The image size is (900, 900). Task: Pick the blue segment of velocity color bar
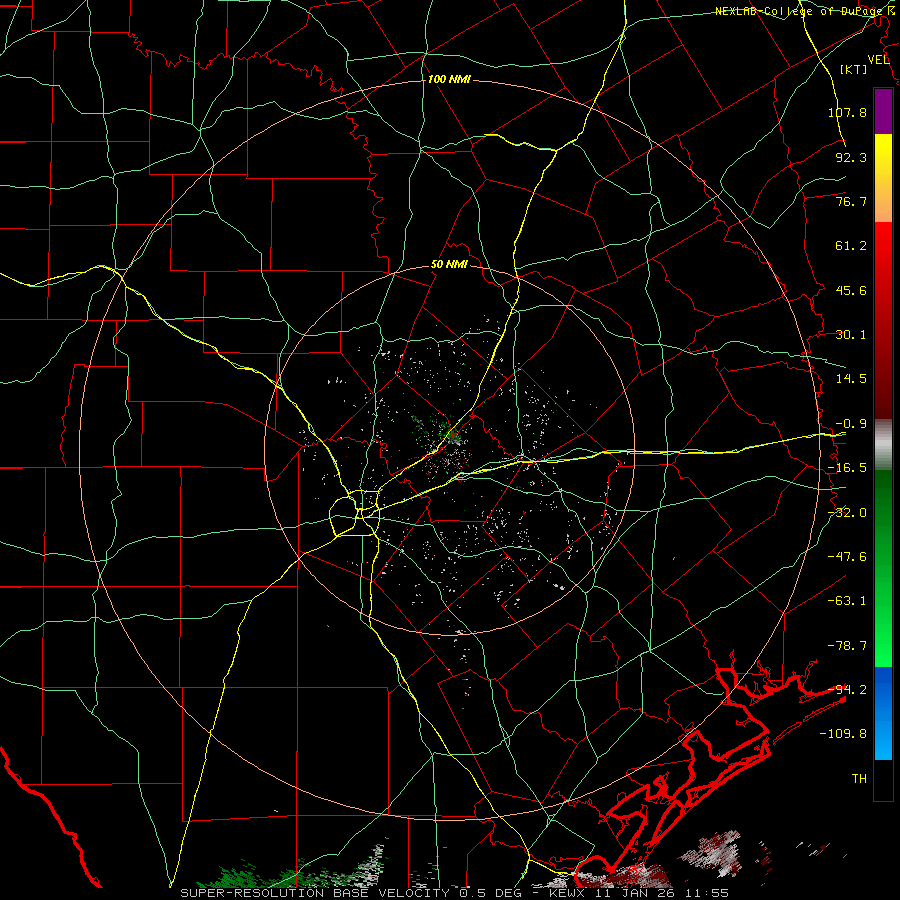[x=883, y=689]
